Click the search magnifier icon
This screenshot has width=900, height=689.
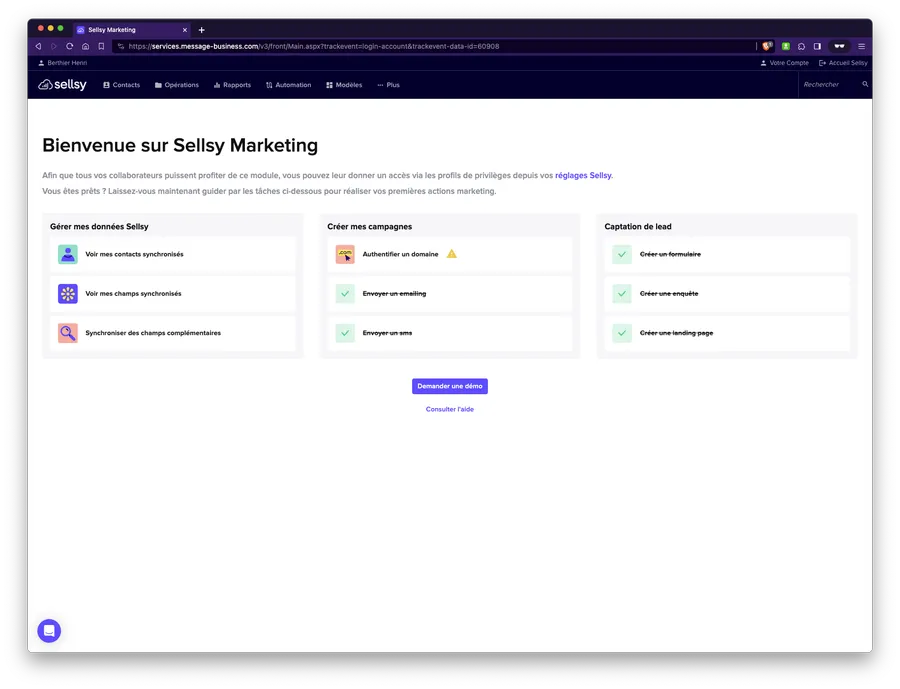(865, 84)
